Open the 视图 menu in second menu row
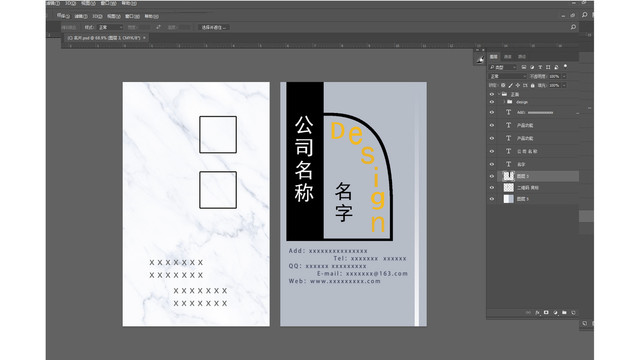Image resolution: width=640 pixels, height=360 pixels. [x=113, y=16]
